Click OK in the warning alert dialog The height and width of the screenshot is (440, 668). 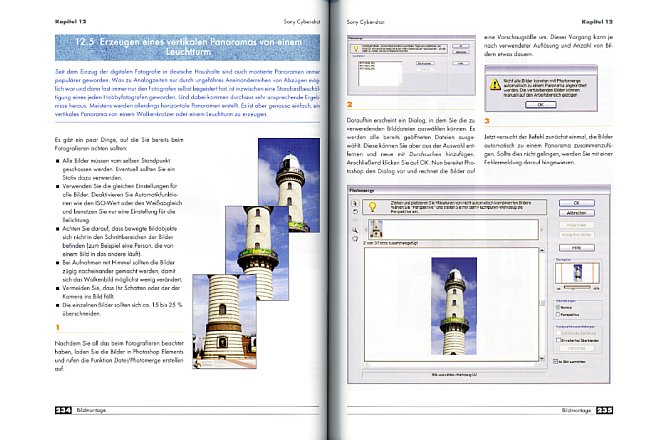point(541,104)
